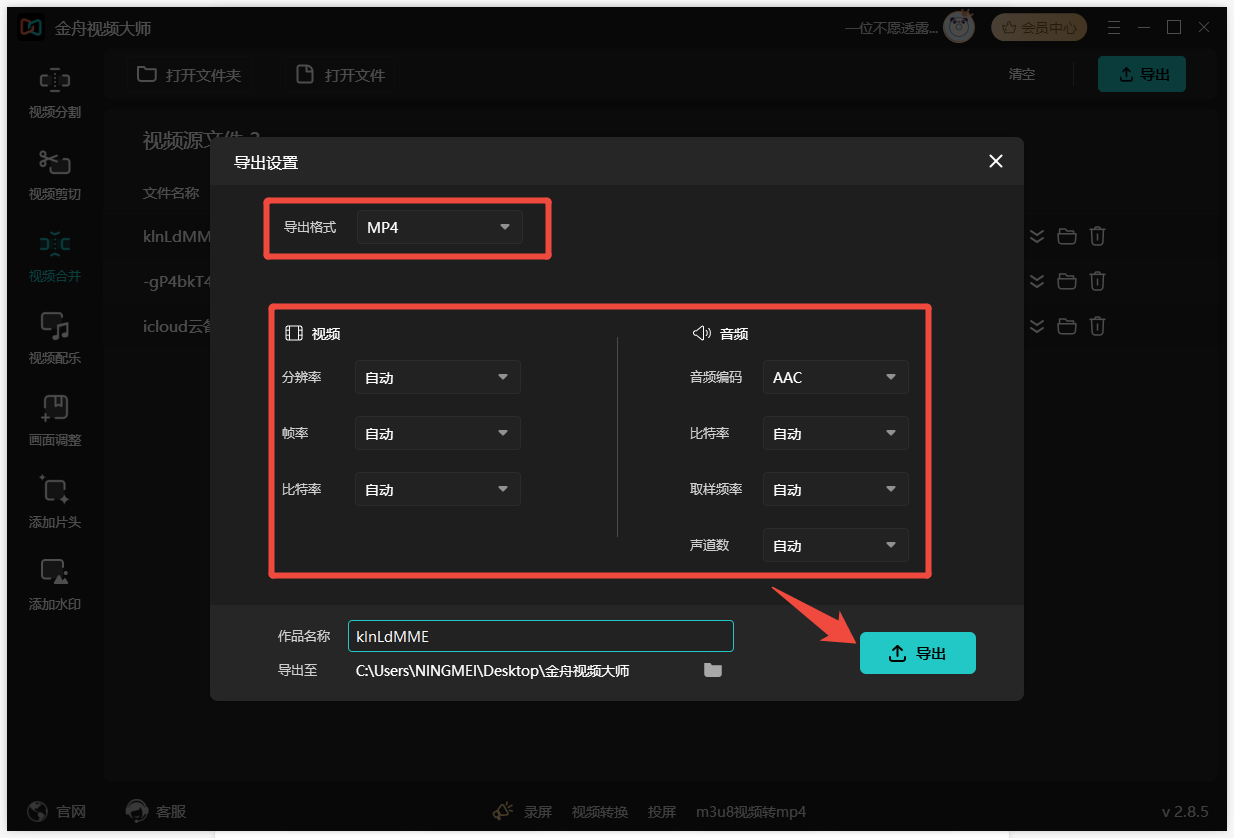
Task: Go to 画面调整 in the sidebar
Action: (x=55, y=422)
